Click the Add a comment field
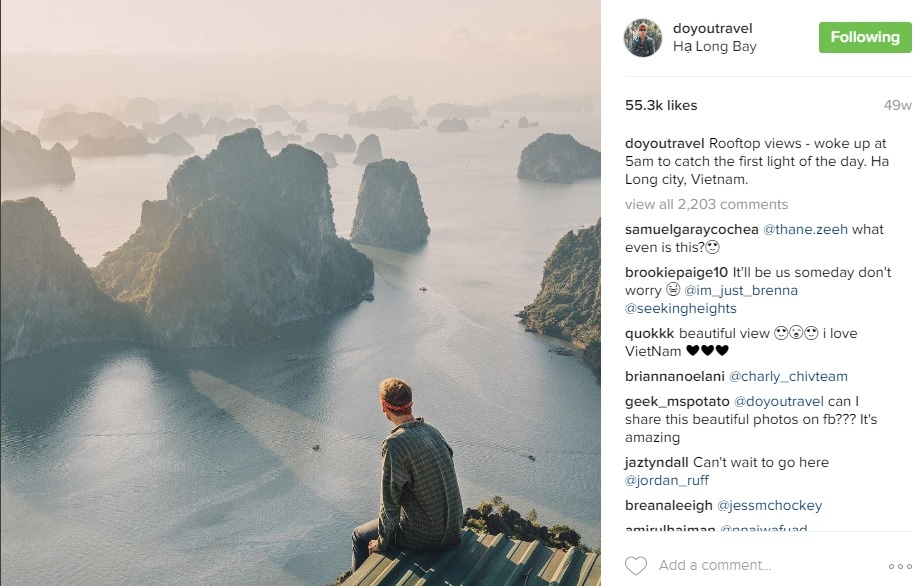917x586 pixels. pyautogui.click(x=760, y=565)
